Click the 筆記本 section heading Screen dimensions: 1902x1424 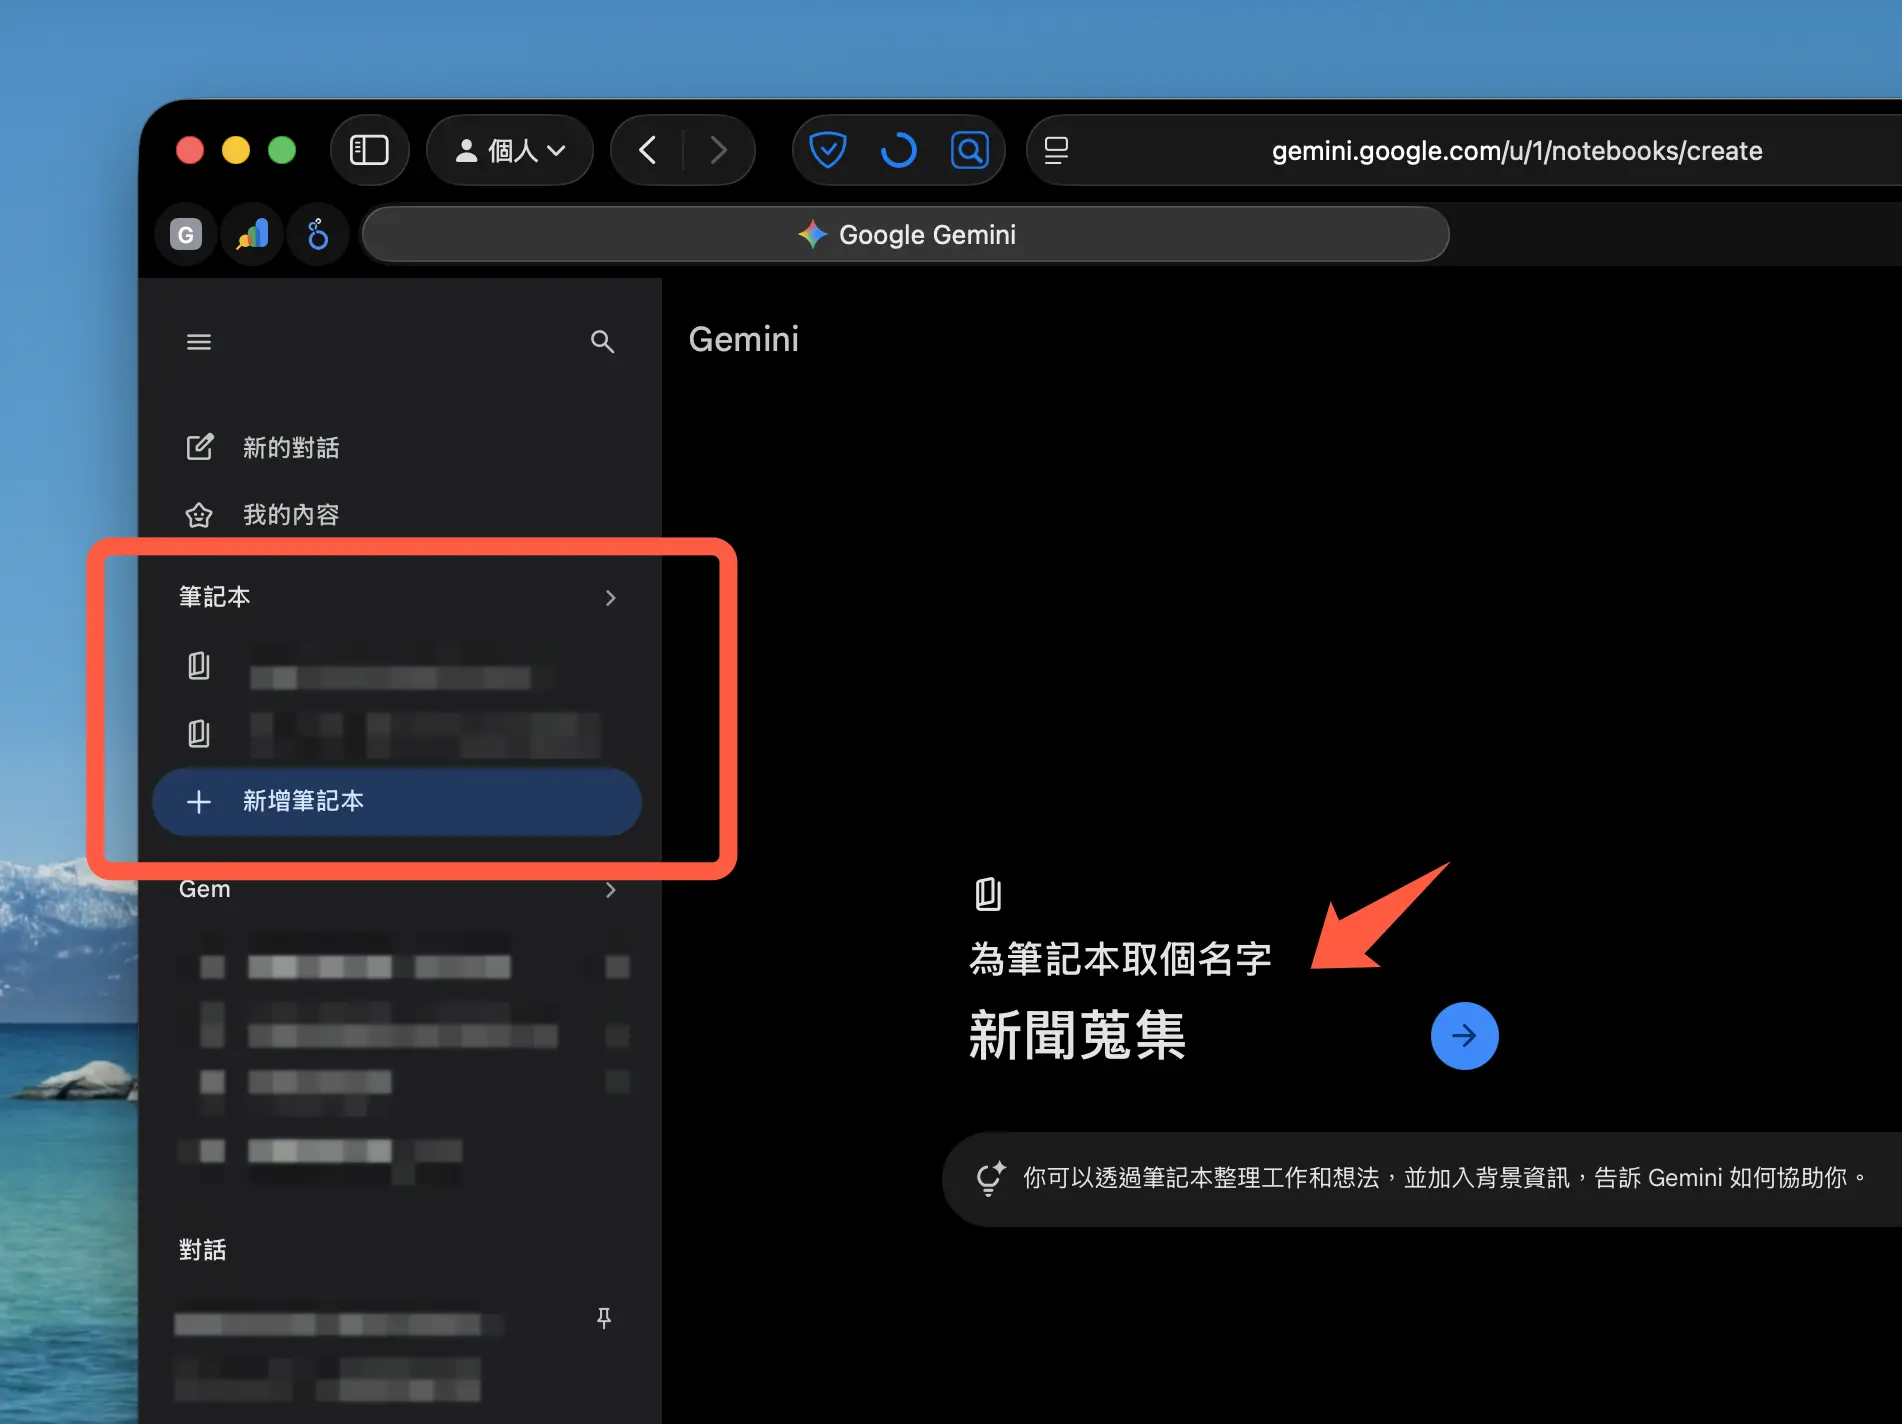click(214, 597)
